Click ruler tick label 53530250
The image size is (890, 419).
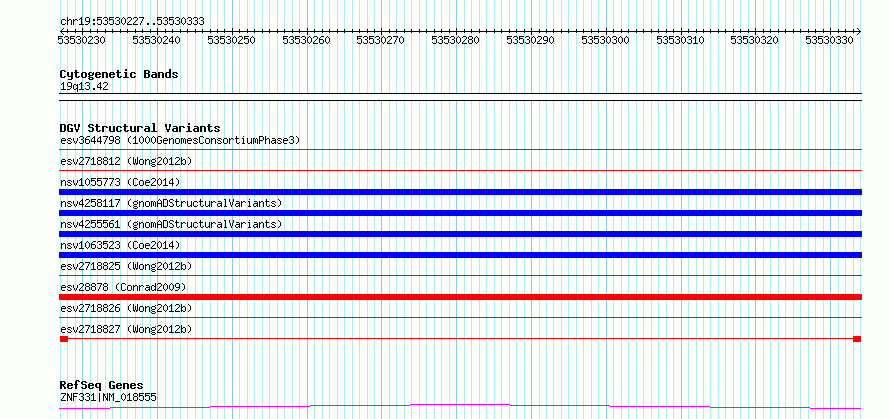click(x=232, y=40)
